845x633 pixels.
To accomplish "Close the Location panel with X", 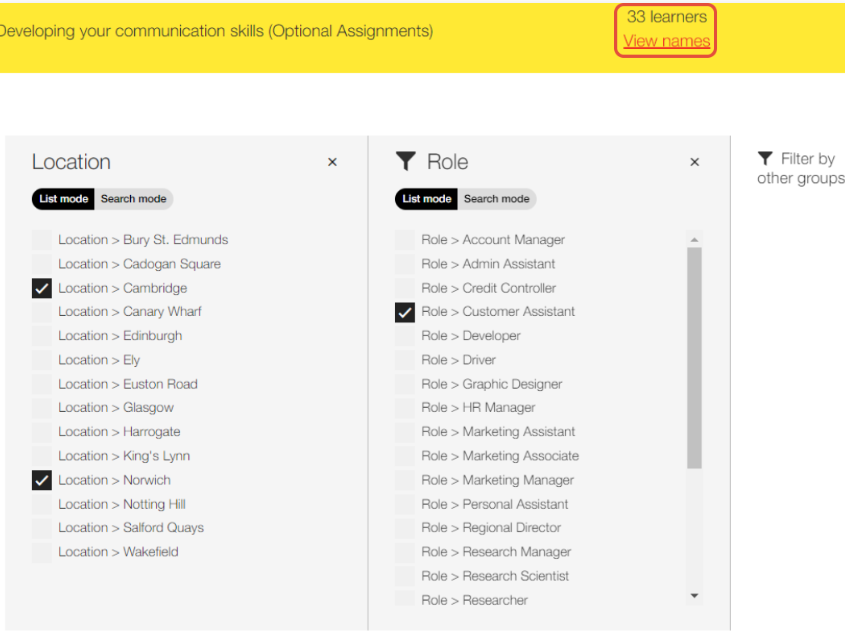I will click(333, 162).
